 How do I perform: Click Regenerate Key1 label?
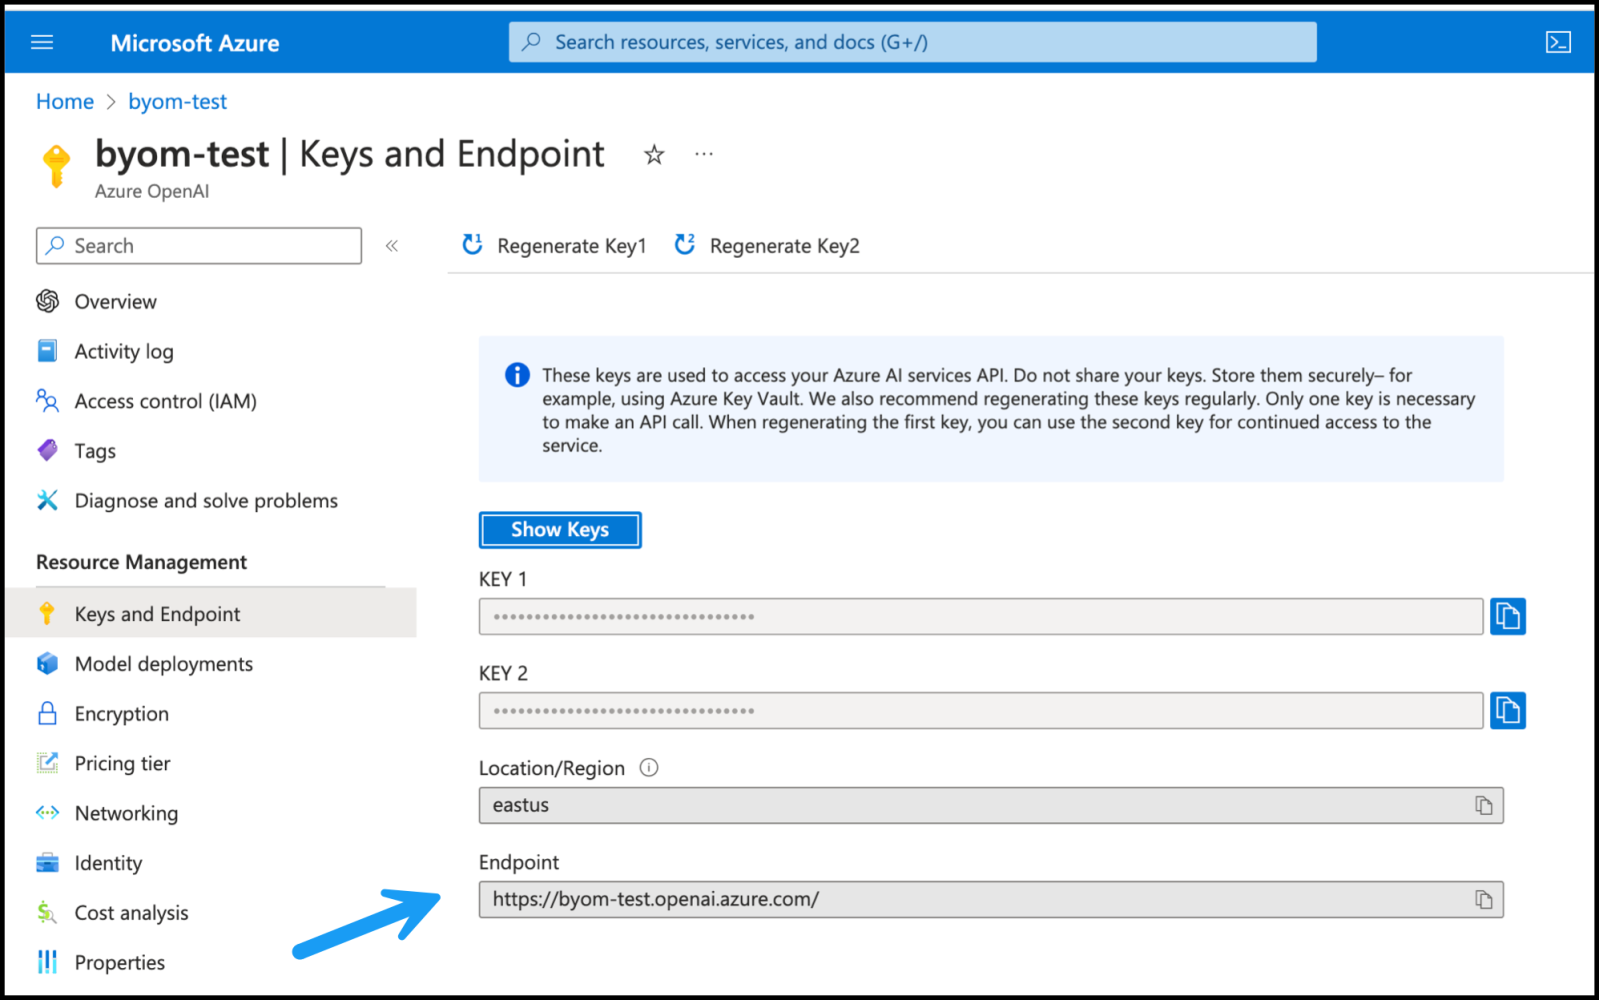pos(572,246)
